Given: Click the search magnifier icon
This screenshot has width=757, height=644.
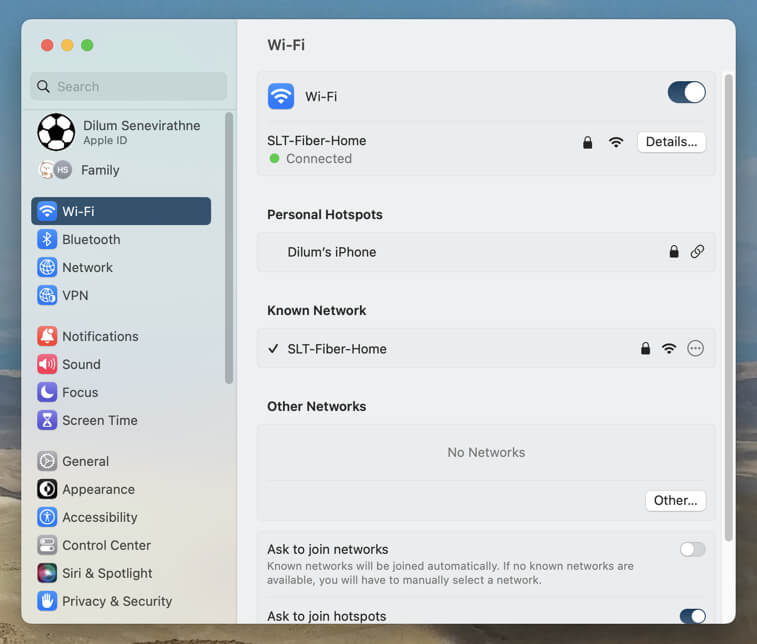Looking at the screenshot, I should [x=43, y=86].
